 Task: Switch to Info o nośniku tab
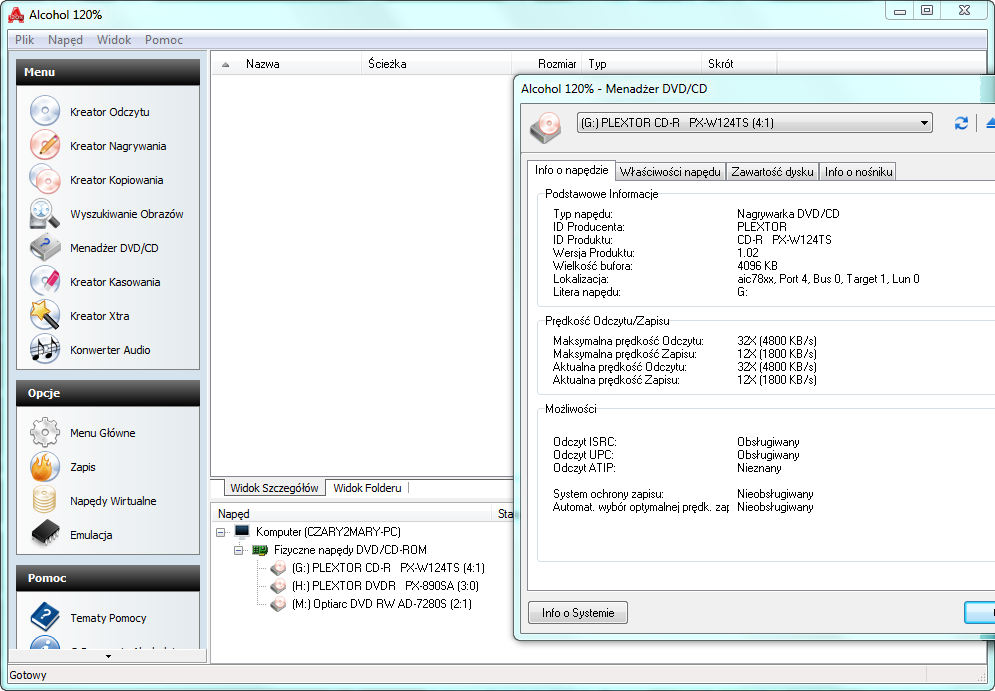858,171
